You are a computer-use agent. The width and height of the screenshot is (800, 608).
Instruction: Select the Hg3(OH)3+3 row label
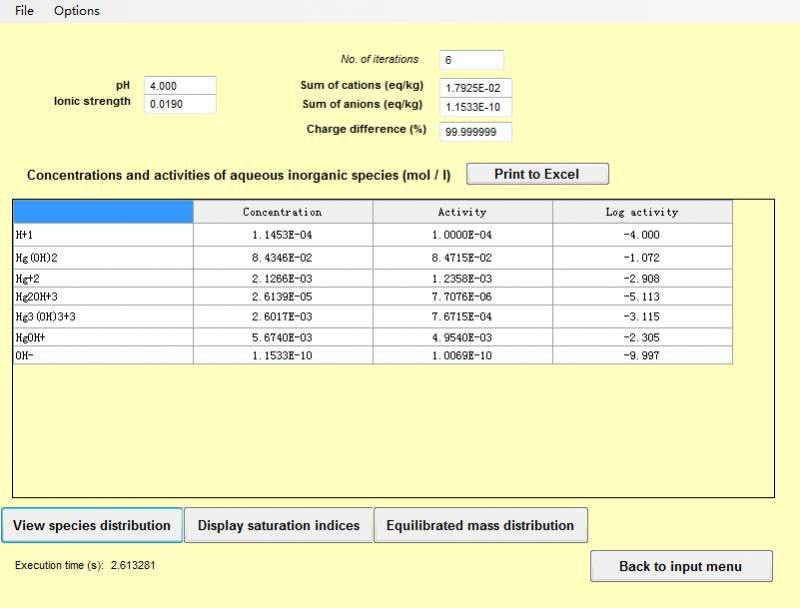tap(103, 317)
